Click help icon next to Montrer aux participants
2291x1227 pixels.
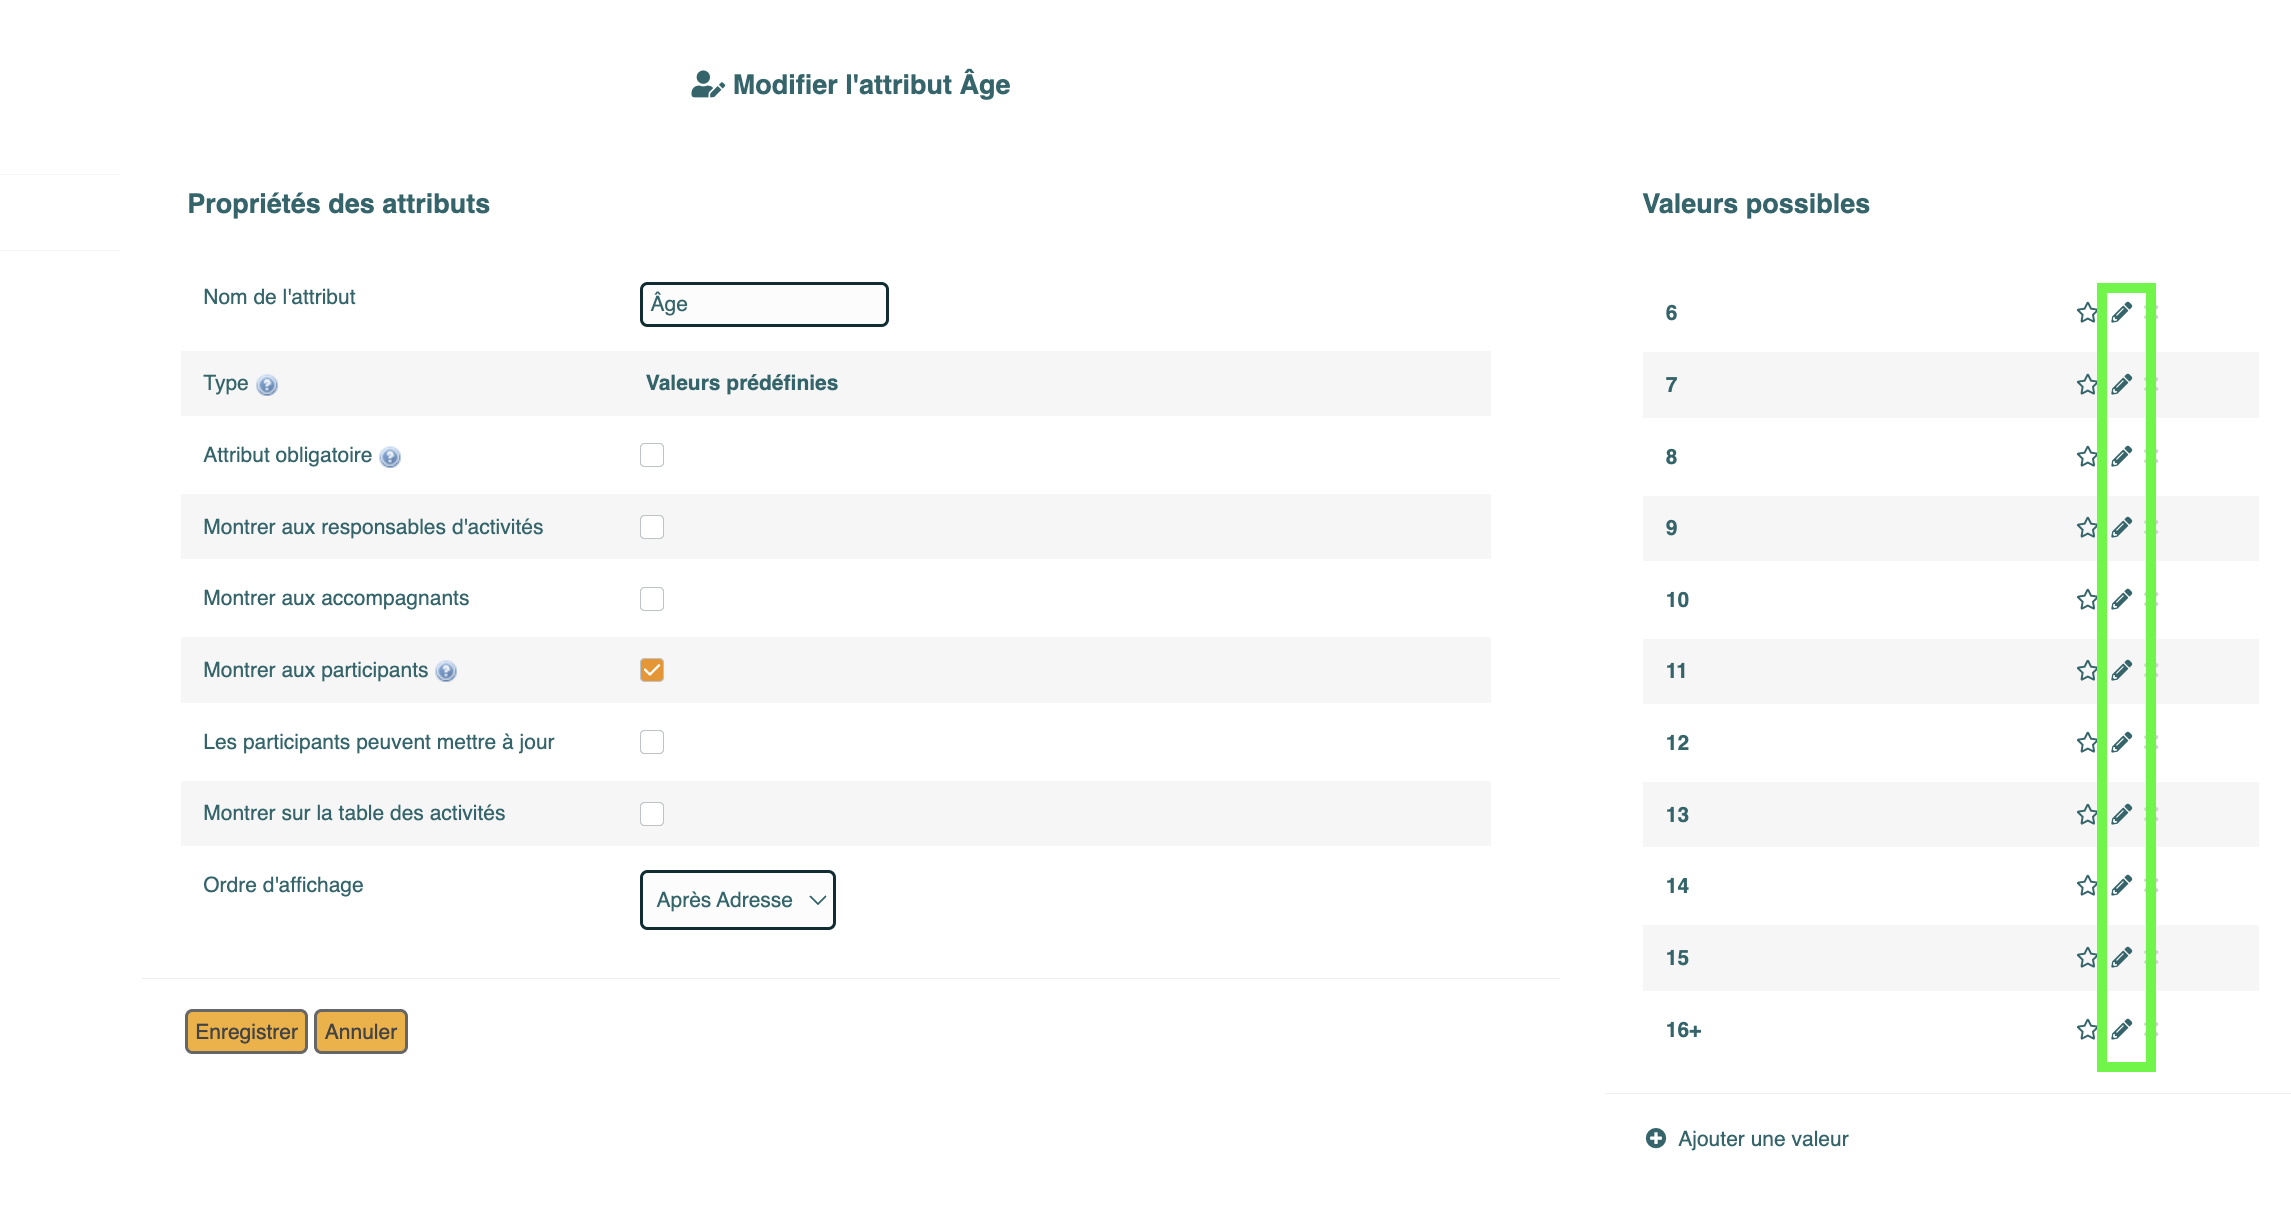coord(446,672)
